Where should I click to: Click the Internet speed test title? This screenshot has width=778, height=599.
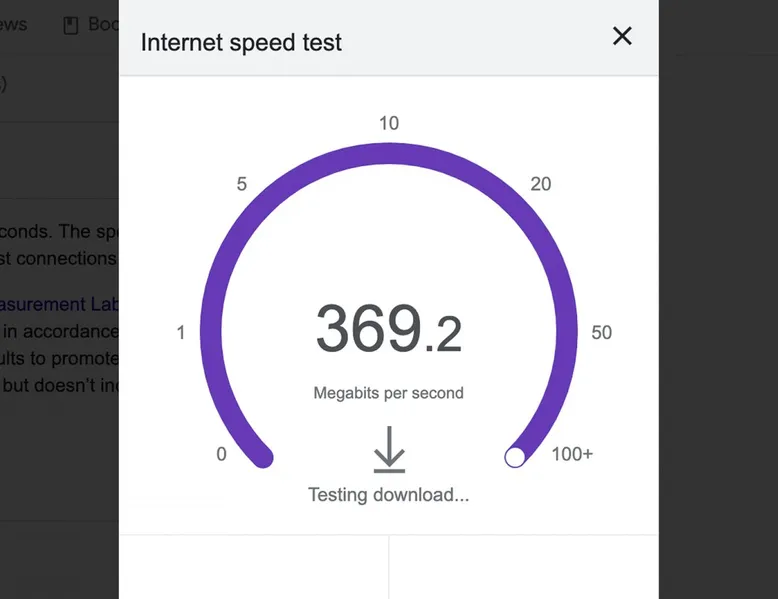241,43
